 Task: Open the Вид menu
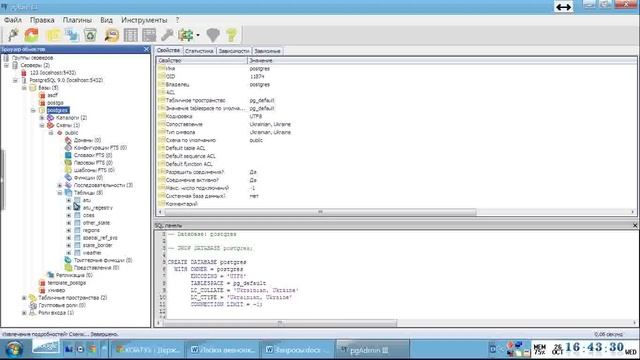pyautogui.click(x=107, y=20)
